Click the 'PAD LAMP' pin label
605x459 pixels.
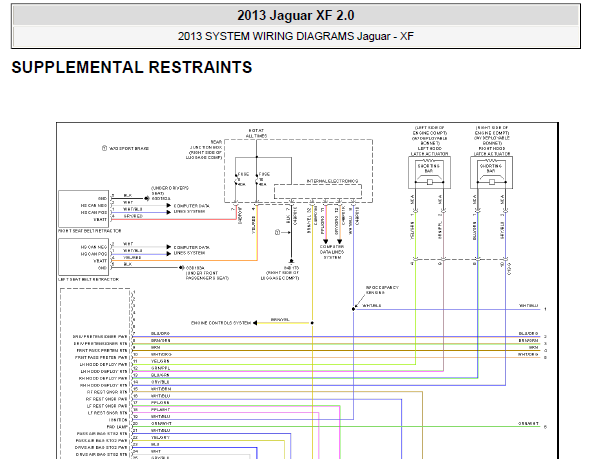tap(117, 427)
